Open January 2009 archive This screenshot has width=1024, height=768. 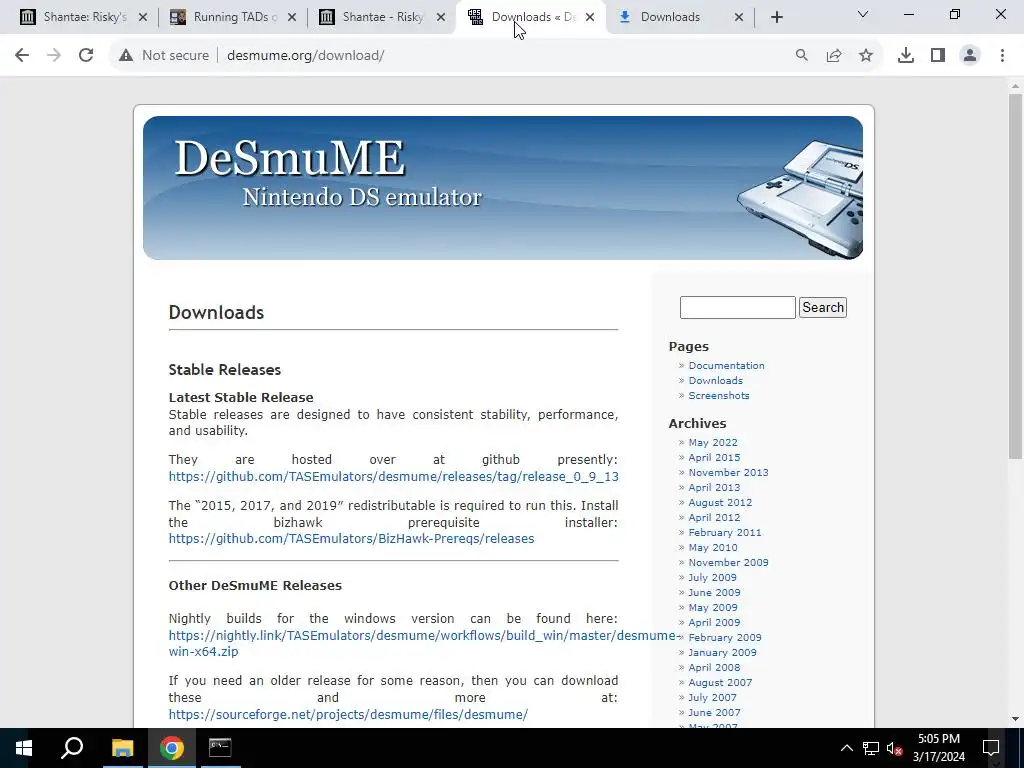722,653
